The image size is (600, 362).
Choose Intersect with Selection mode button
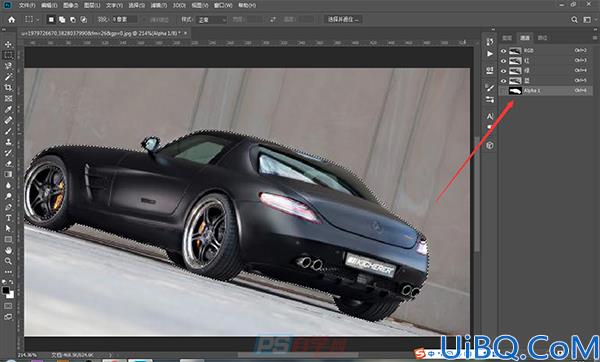point(83,20)
